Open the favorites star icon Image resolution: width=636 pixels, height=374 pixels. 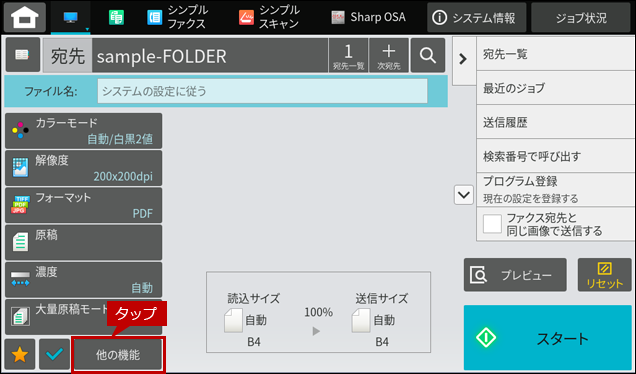[20, 355]
